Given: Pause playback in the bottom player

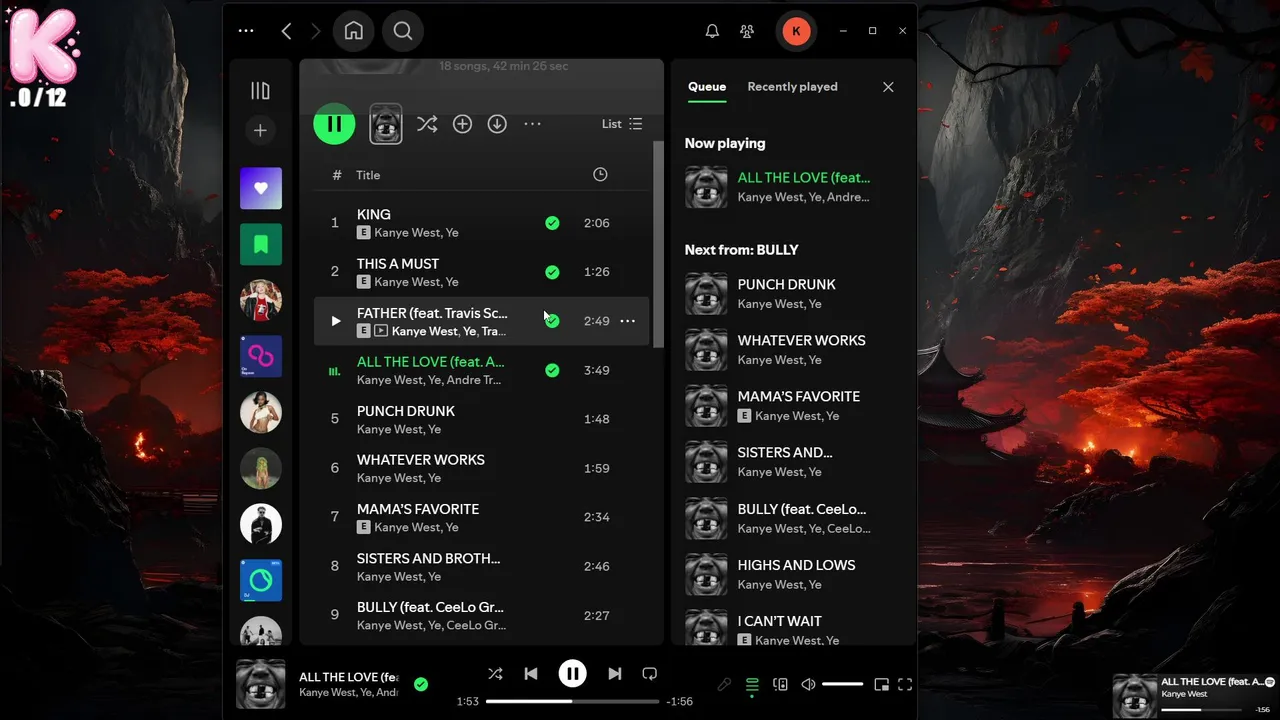Looking at the screenshot, I should (x=572, y=674).
